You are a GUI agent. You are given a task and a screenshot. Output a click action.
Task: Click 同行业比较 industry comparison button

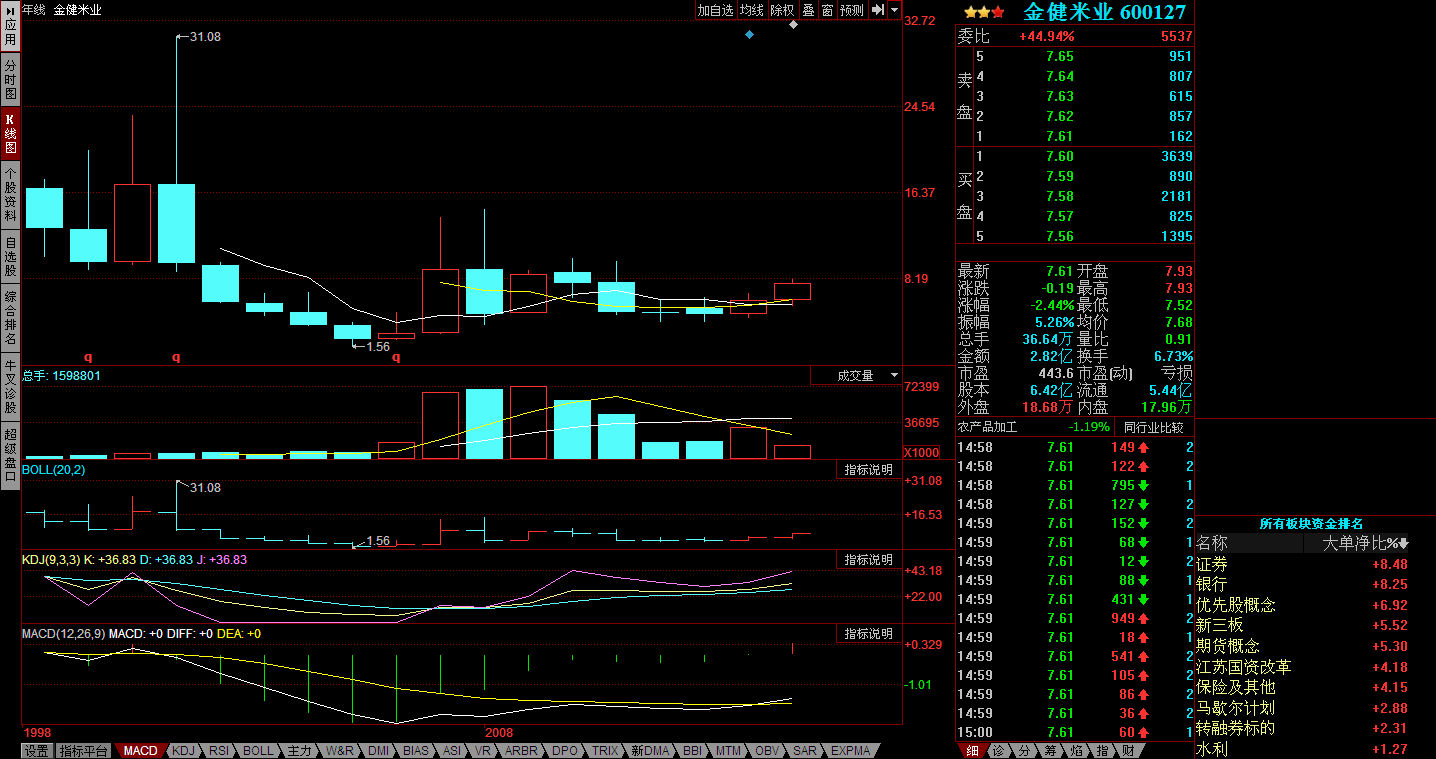[x=1157, y=427]
